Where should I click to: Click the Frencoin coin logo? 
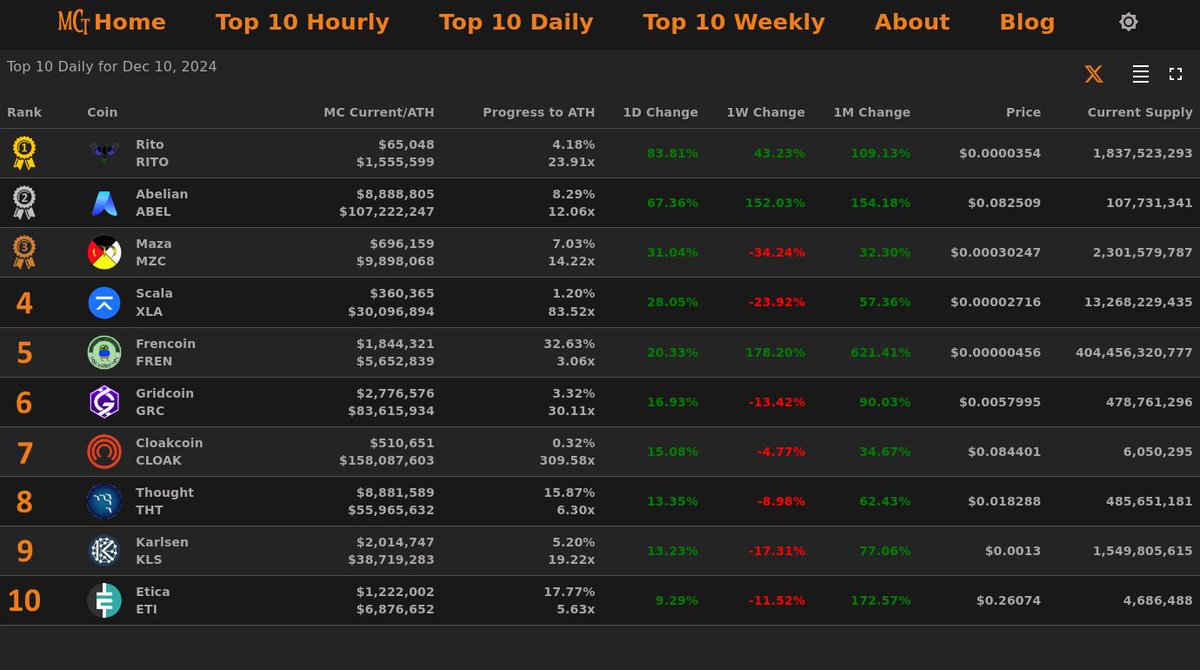(104, 352)
